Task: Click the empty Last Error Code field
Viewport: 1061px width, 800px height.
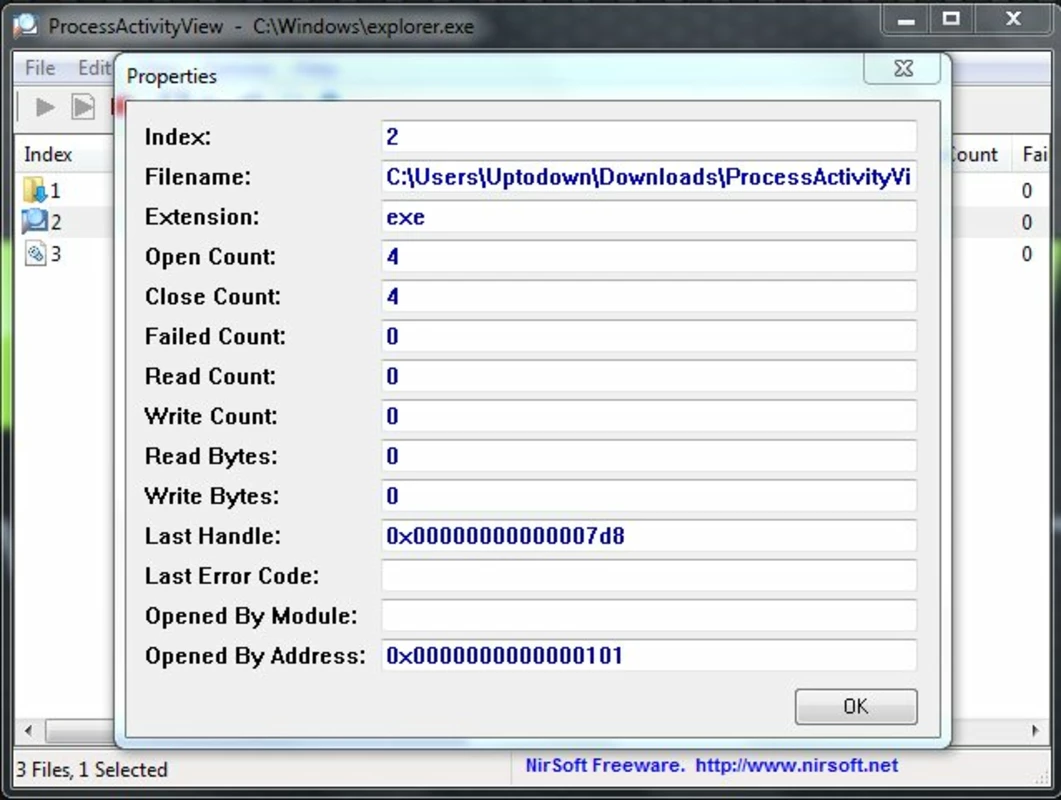Action: 649,576
